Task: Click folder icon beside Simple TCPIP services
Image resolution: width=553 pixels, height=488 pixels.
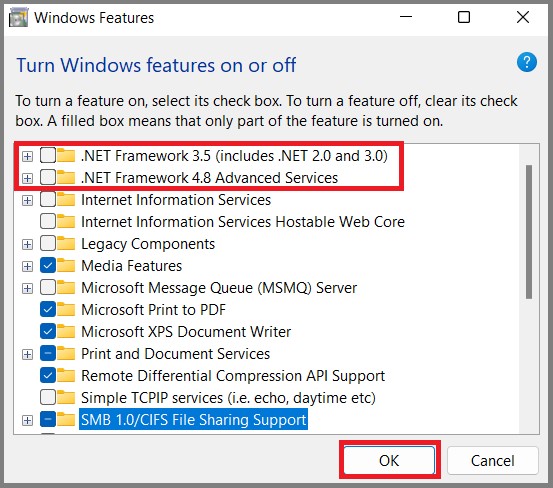Action: [x=66, y=398]
